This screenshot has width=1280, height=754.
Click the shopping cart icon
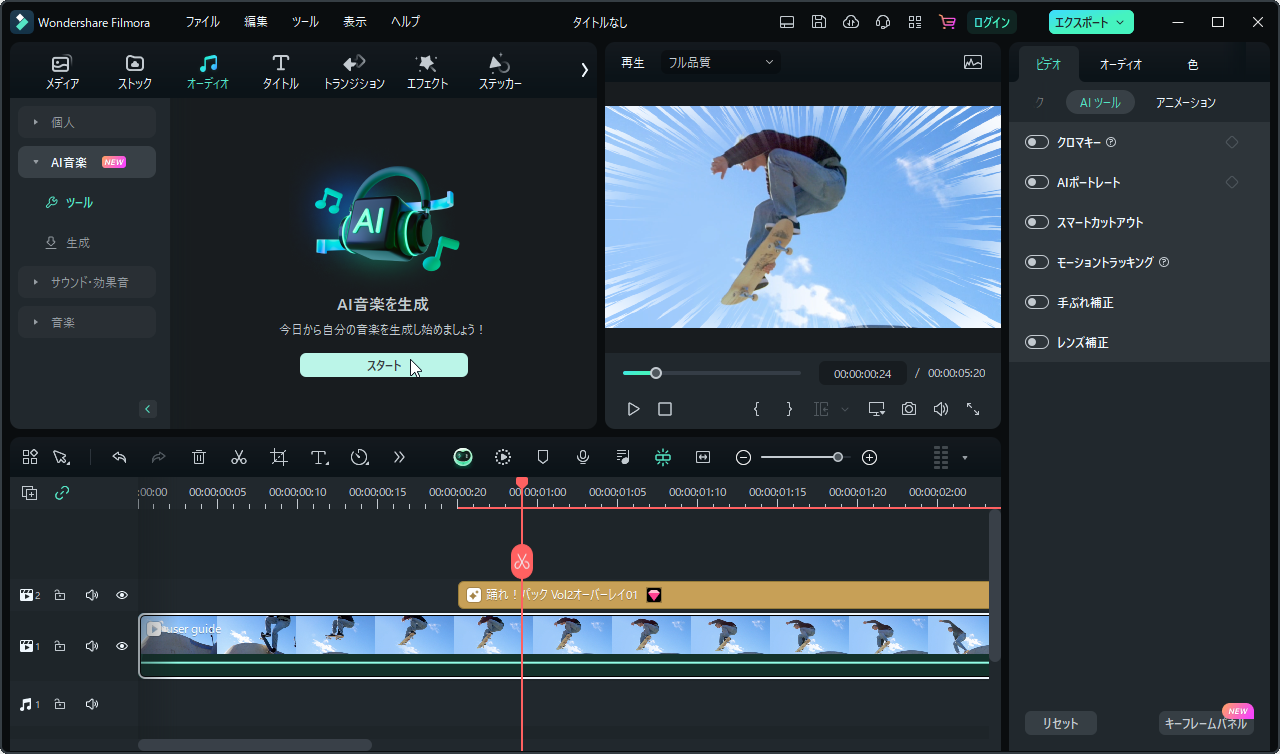947,22
